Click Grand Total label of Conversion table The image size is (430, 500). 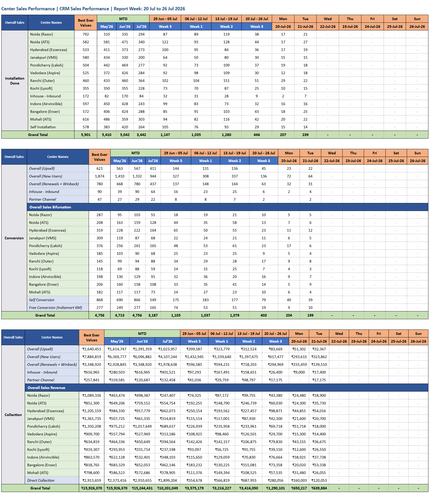coord(45,315)
